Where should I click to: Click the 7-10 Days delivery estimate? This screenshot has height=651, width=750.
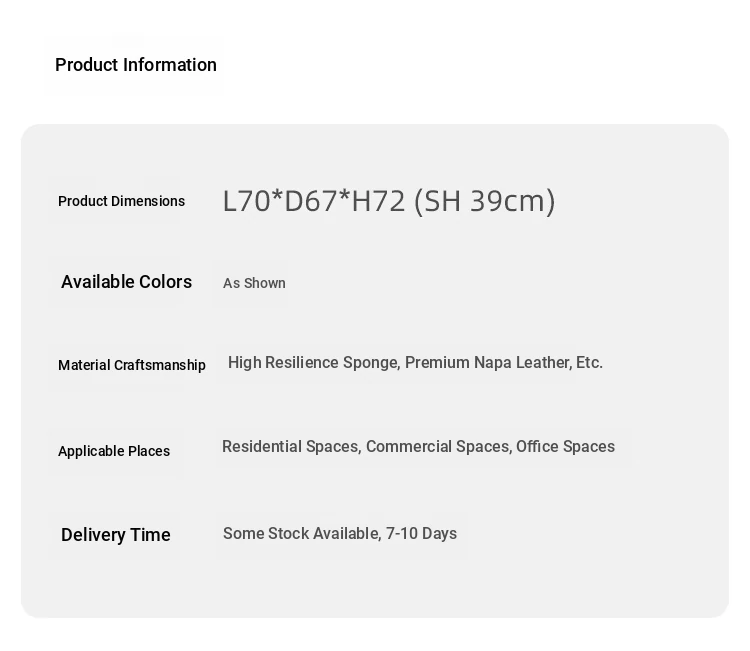click(421, 534)
